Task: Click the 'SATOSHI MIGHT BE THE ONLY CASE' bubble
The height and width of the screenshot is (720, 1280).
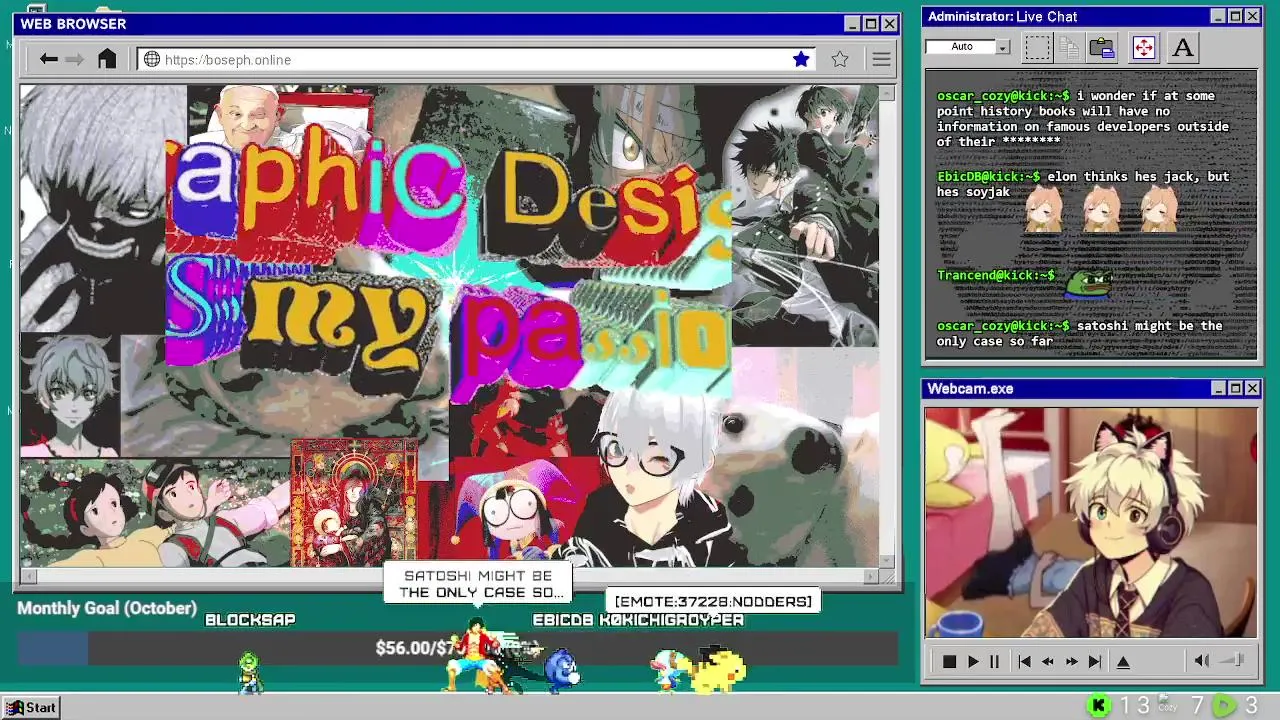Action: 478,584
